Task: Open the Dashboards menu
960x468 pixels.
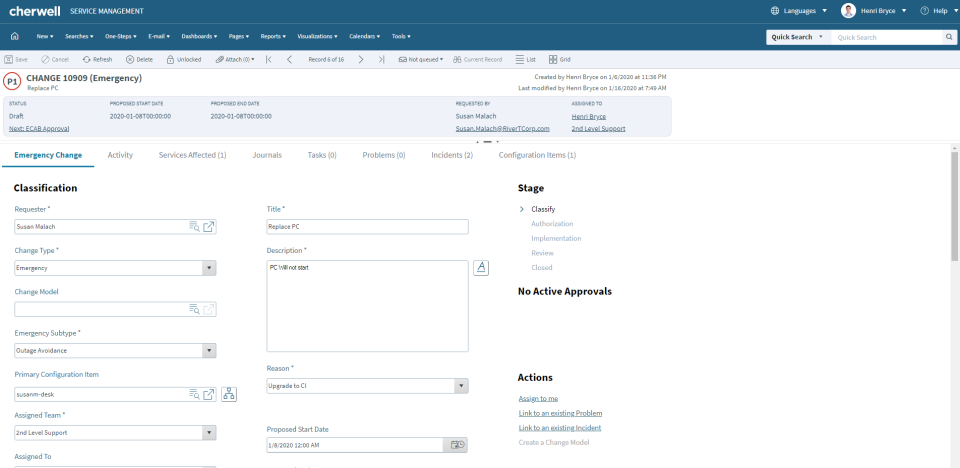Action: tap(200, 37)
